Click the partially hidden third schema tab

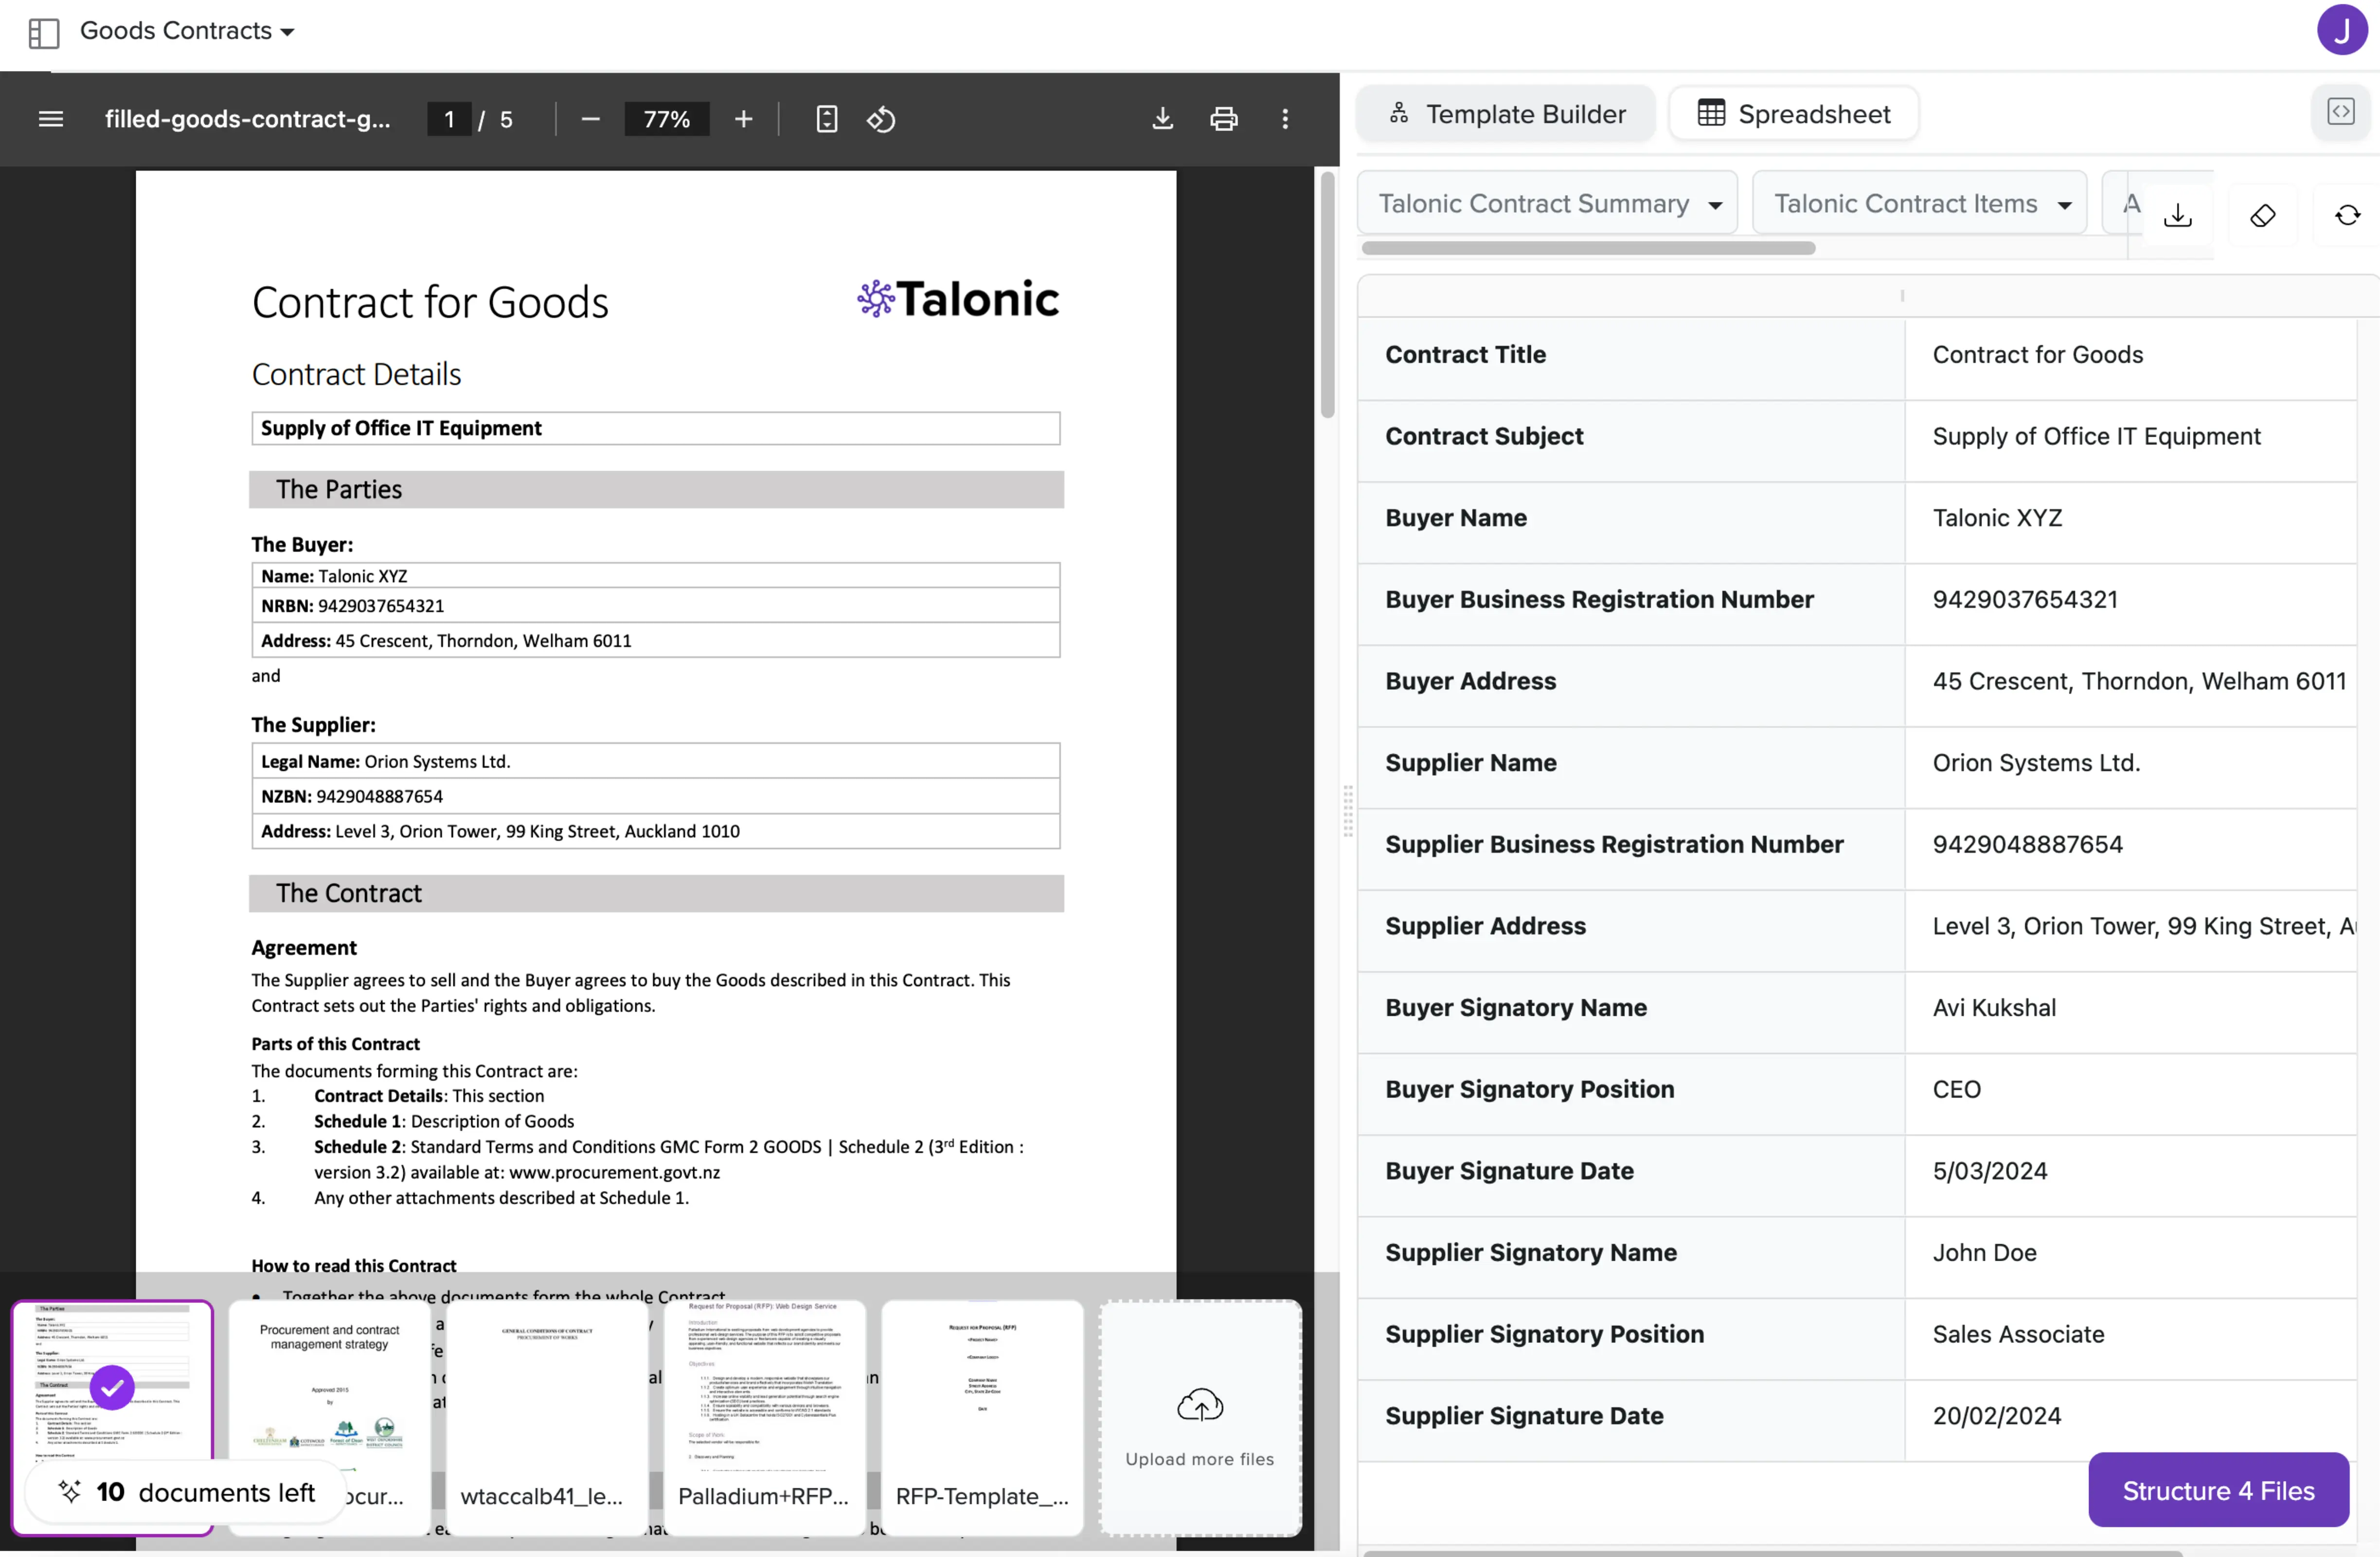click(x=2123, y=203)
